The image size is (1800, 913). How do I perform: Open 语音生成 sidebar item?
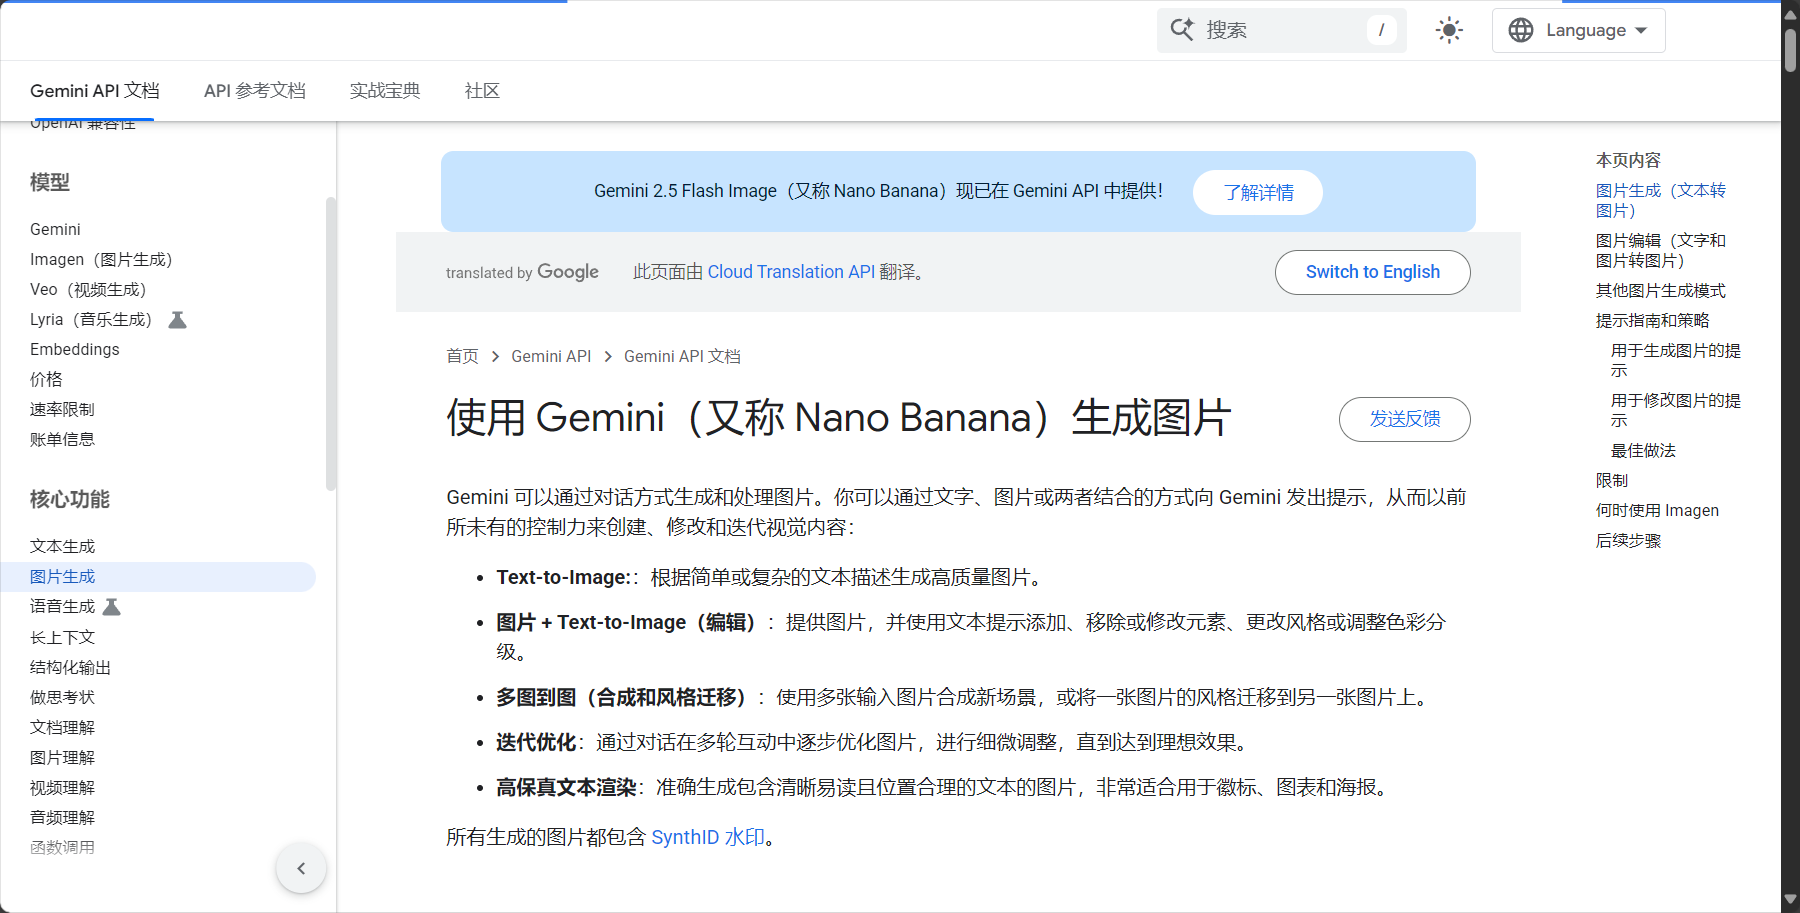62,606
